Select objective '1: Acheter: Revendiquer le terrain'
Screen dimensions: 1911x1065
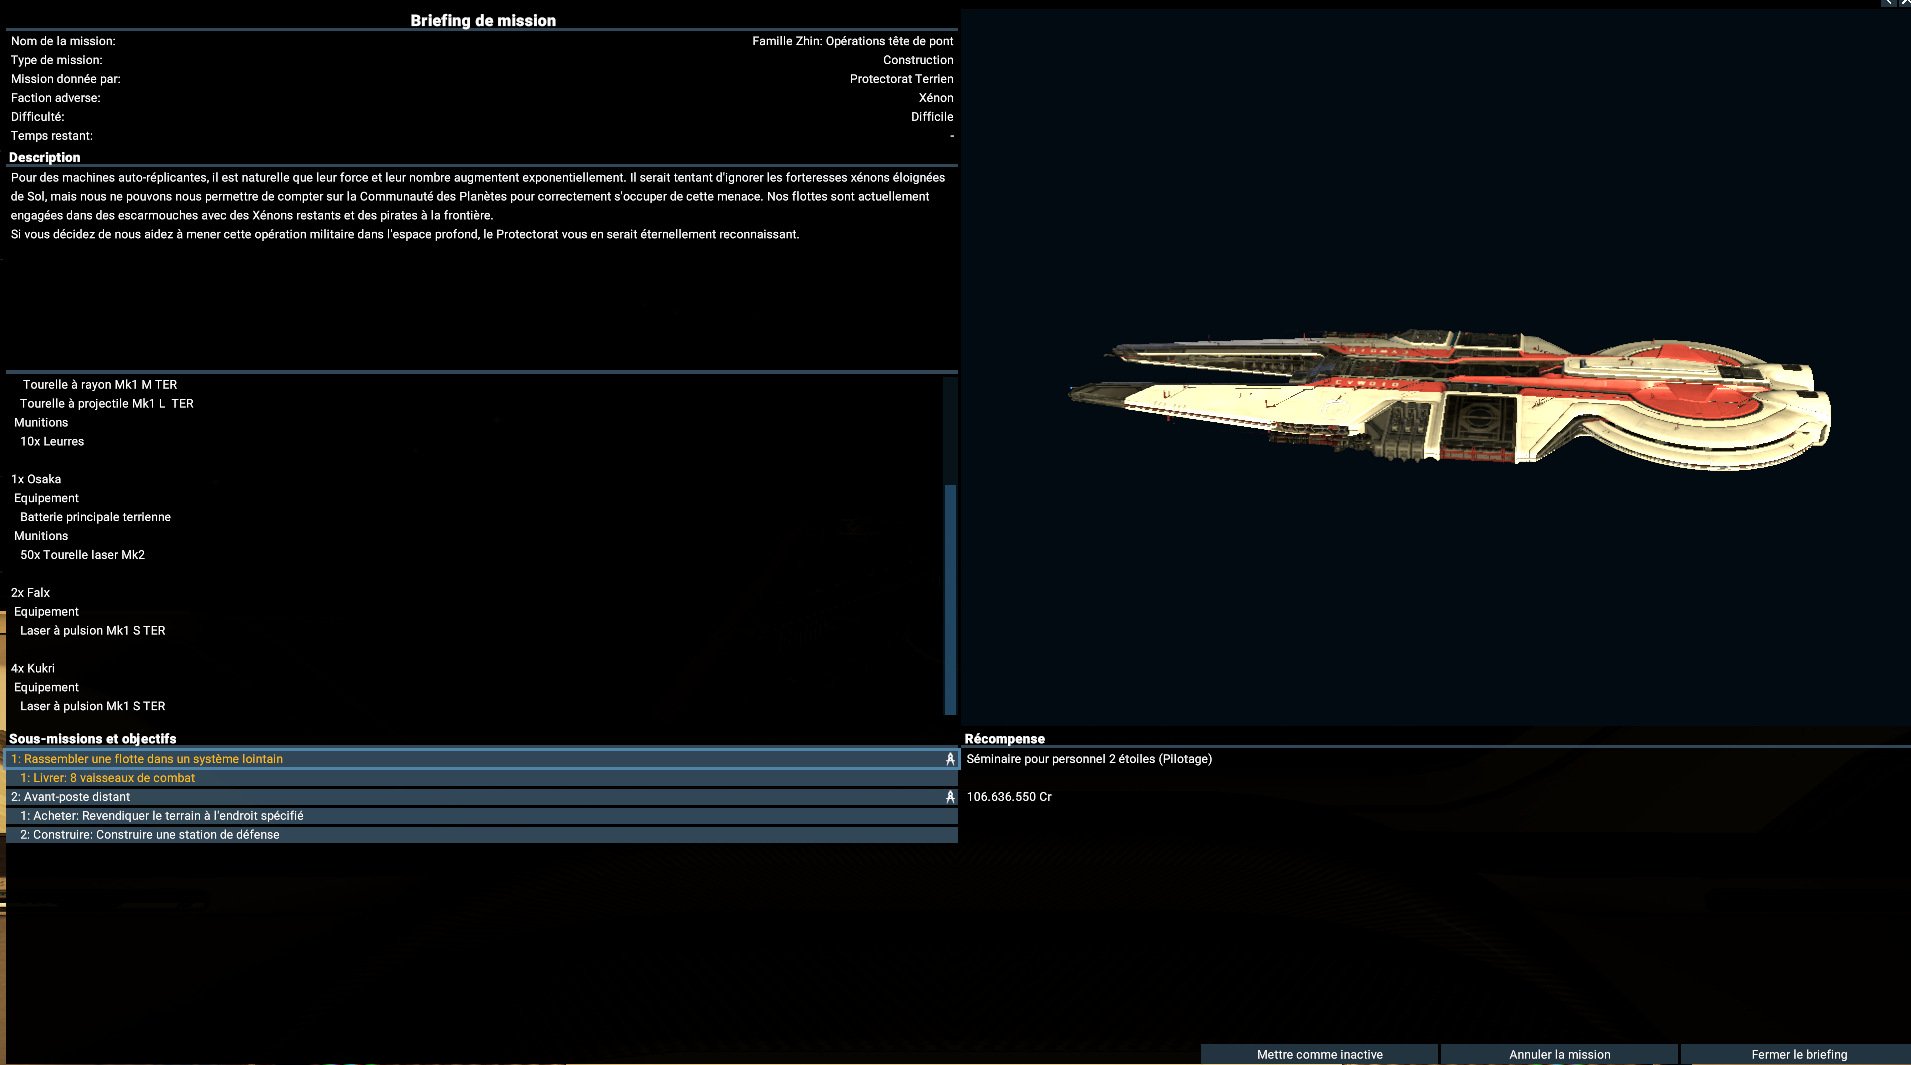(482, 816)
